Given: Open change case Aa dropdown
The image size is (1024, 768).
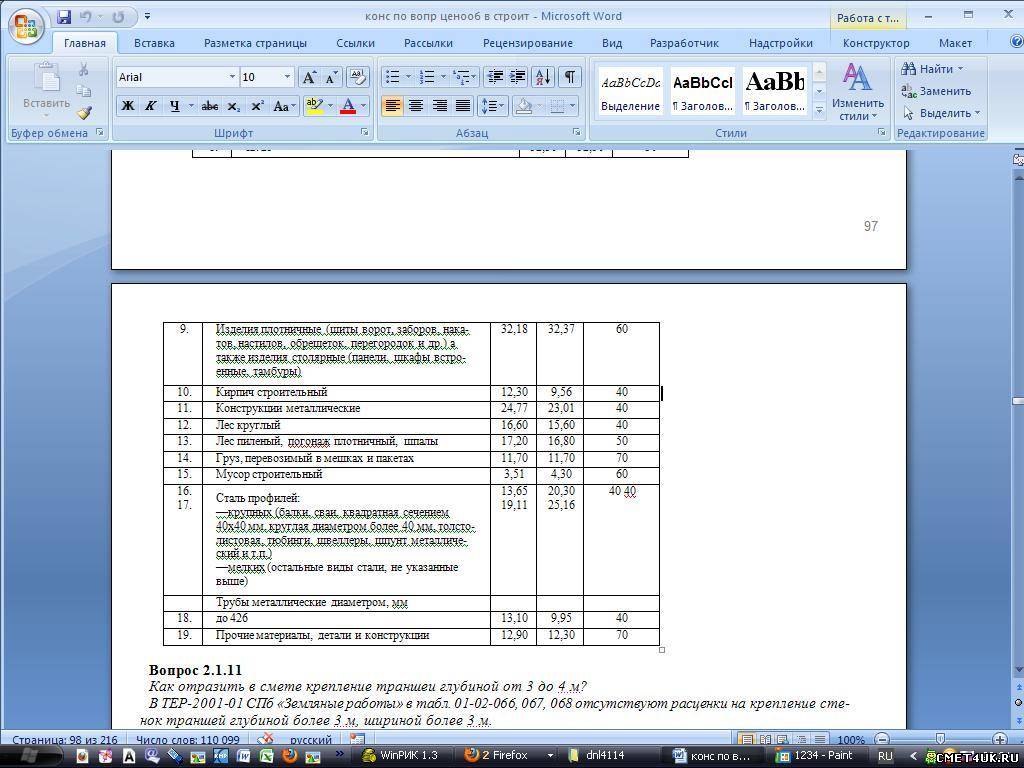Looking at the screenshot, I should click(284, 106).
